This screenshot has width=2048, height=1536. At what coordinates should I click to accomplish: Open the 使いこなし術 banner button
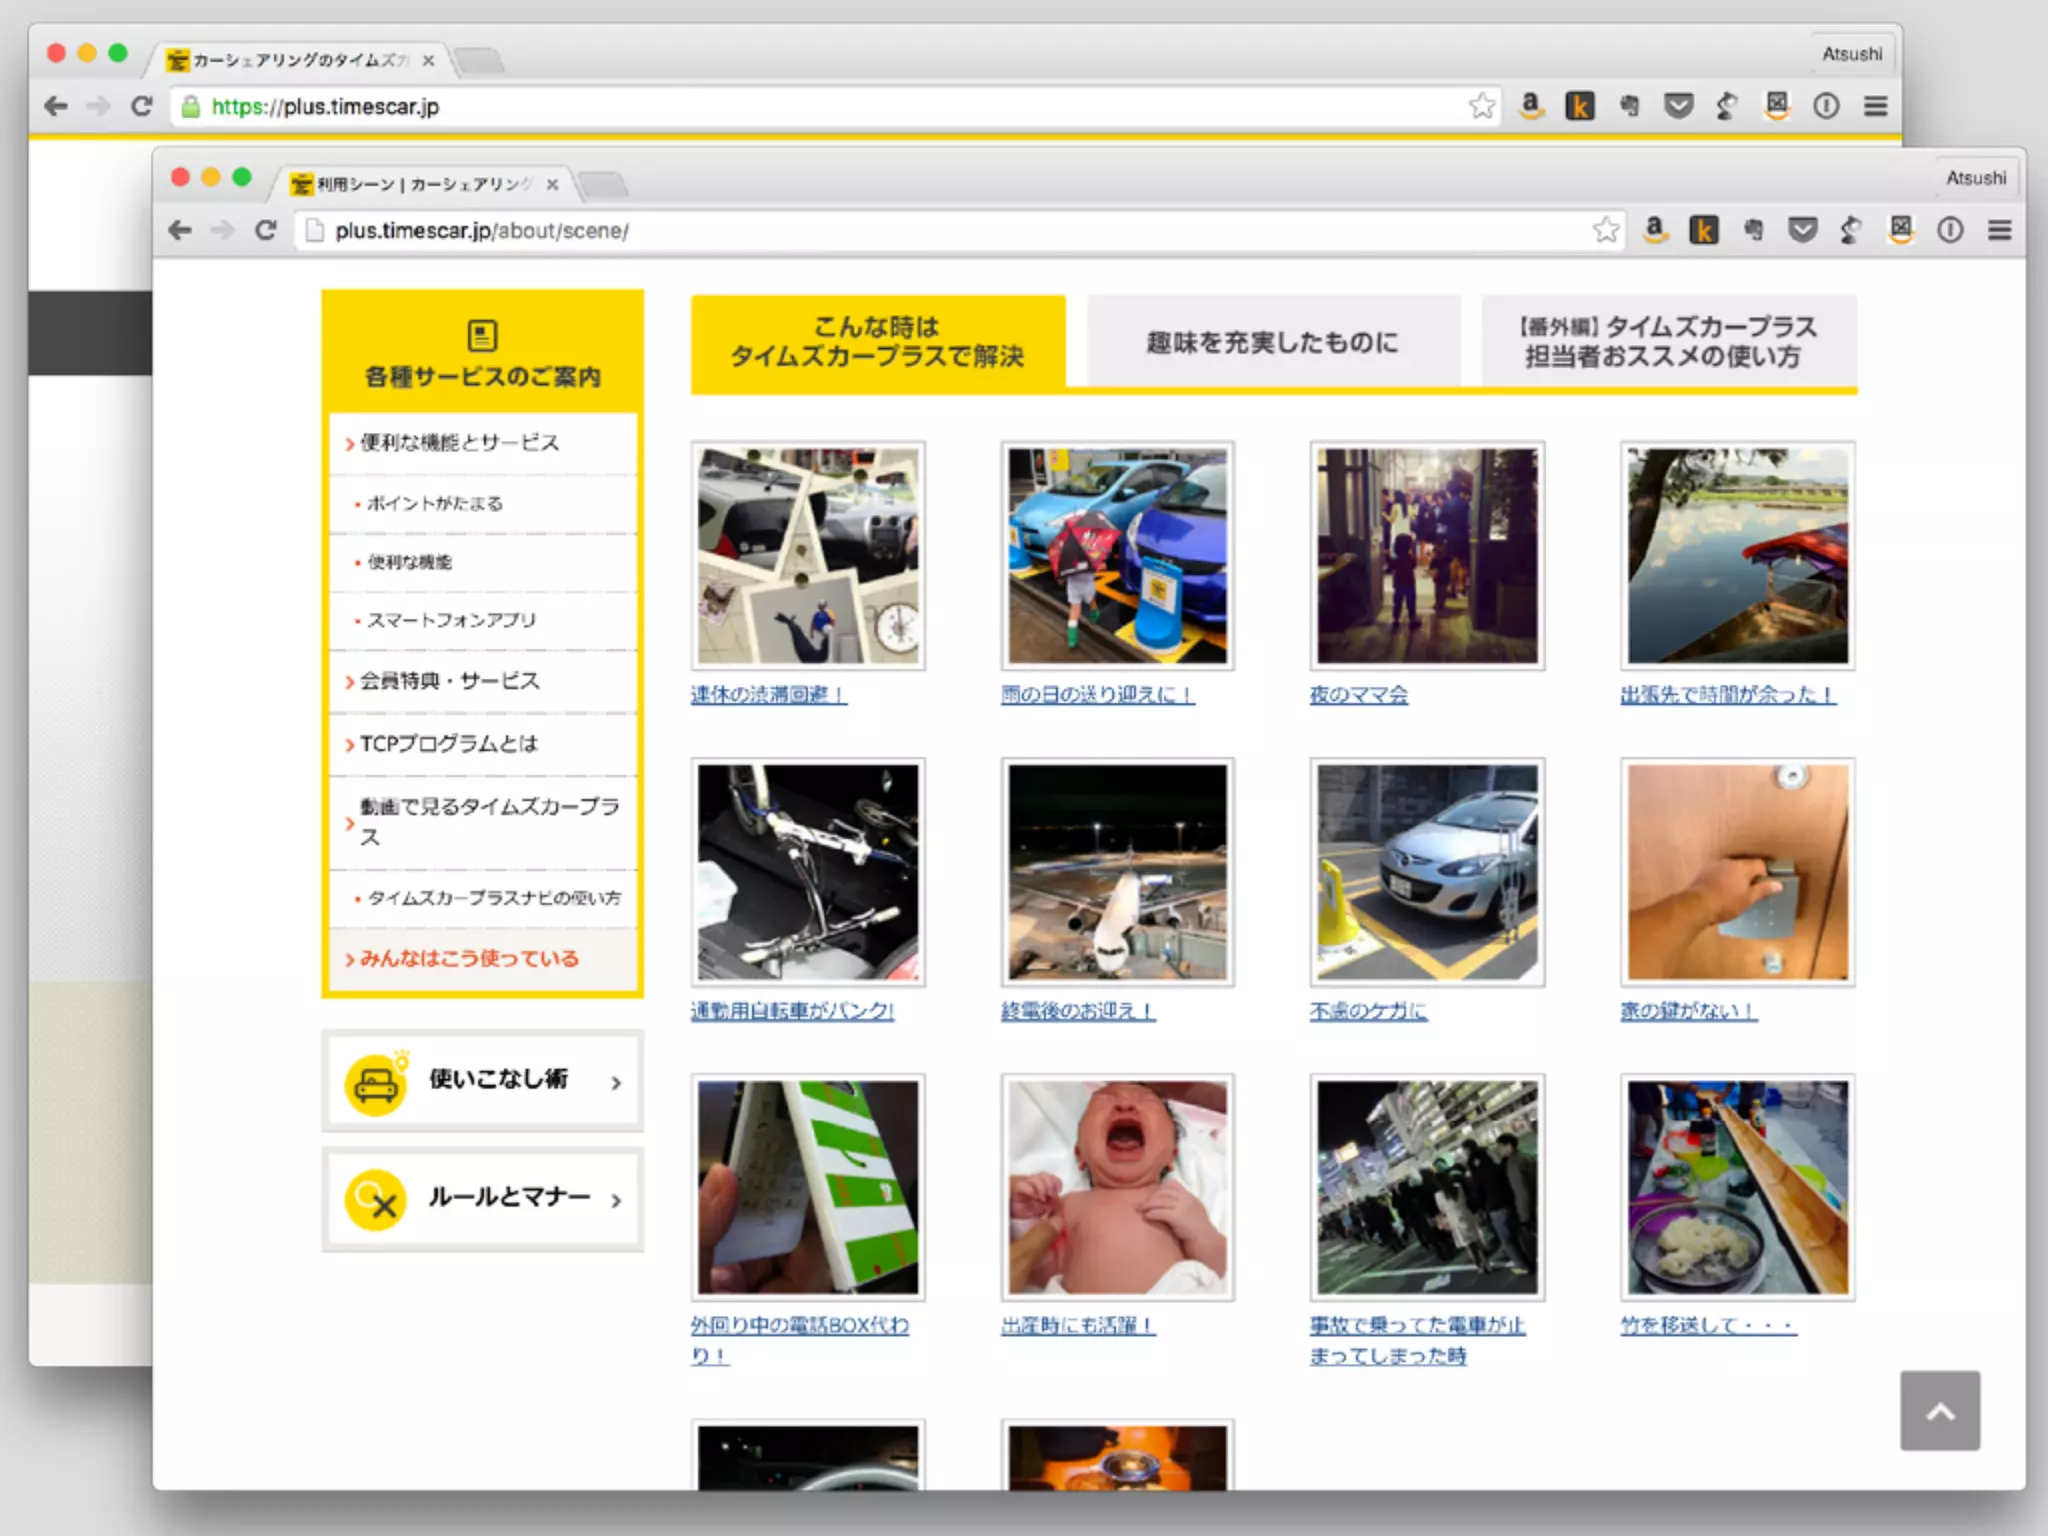pos(483,1081)
